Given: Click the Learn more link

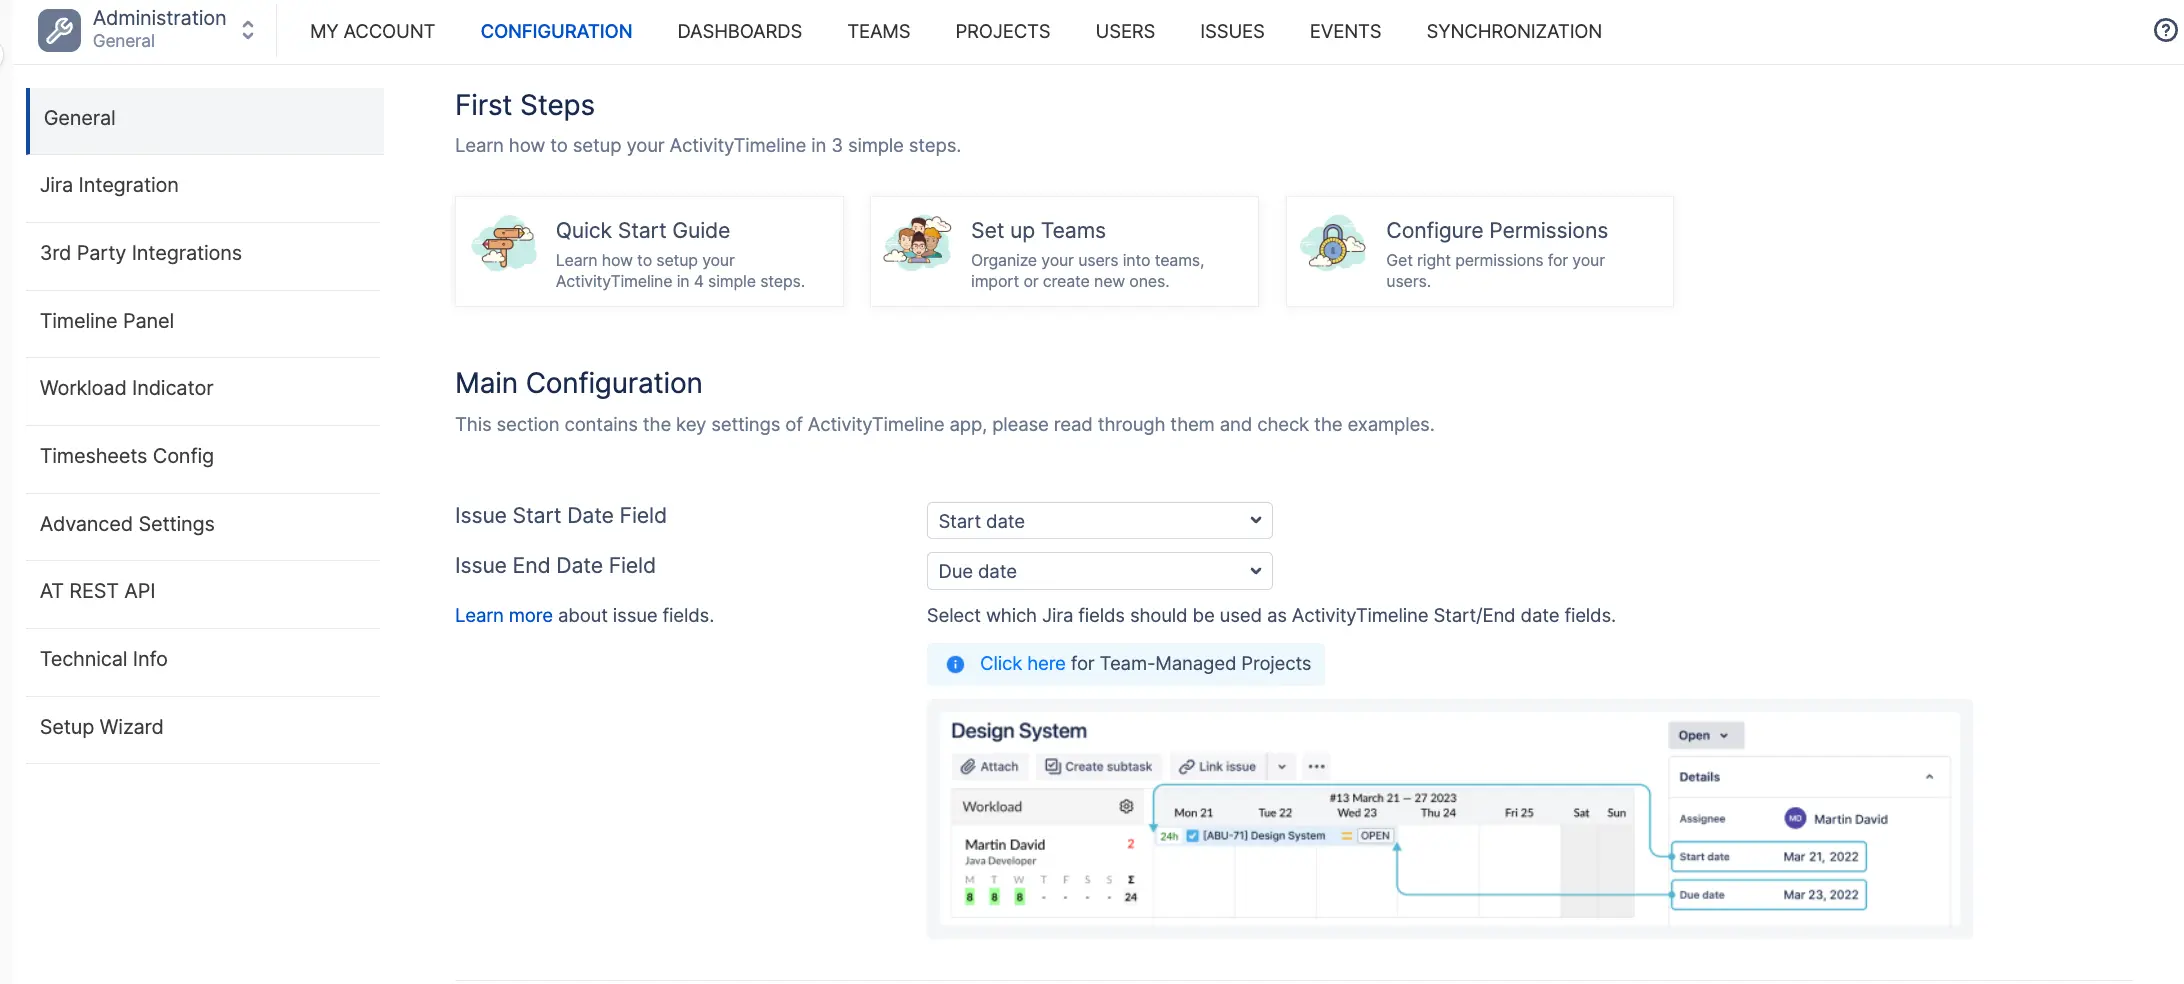Looking at the screenshot, I should click(x=503, y=616).
